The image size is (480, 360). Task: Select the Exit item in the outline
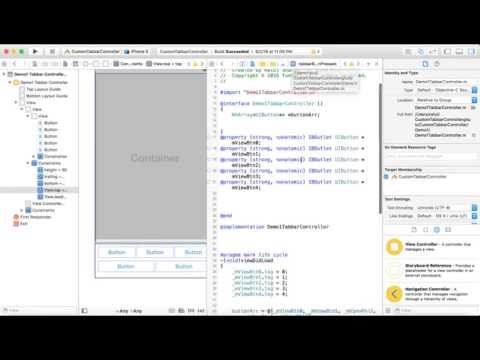pyautogui.click(x=20, y=223)
